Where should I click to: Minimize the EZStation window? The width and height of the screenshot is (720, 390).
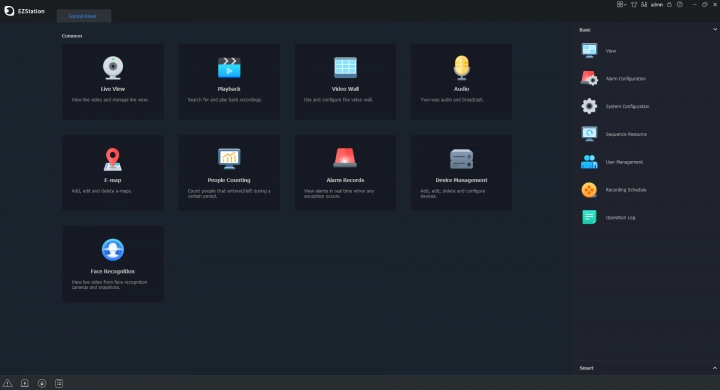coord(694,5)
